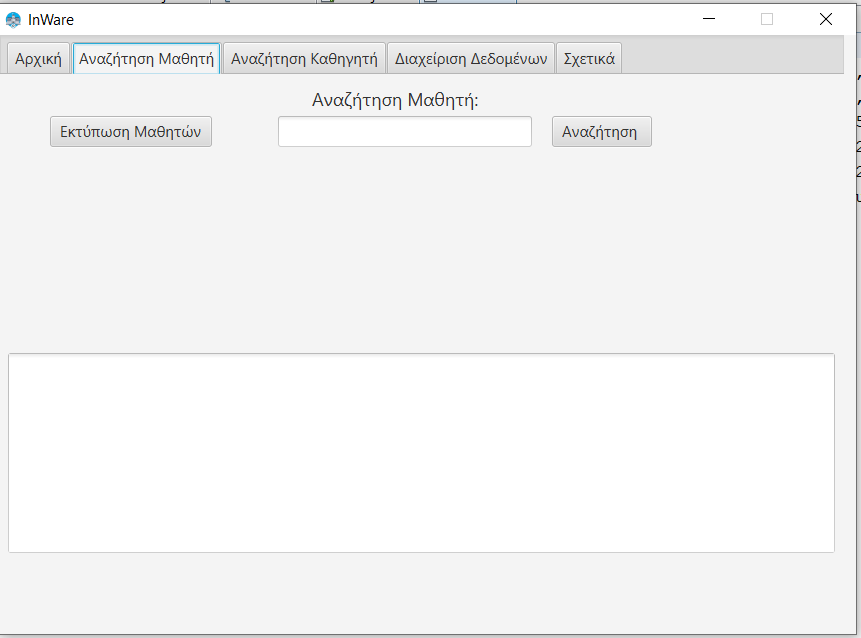Switch to the Αρχική tab
The height and width of the screenshot is (638, 861).
36,58
